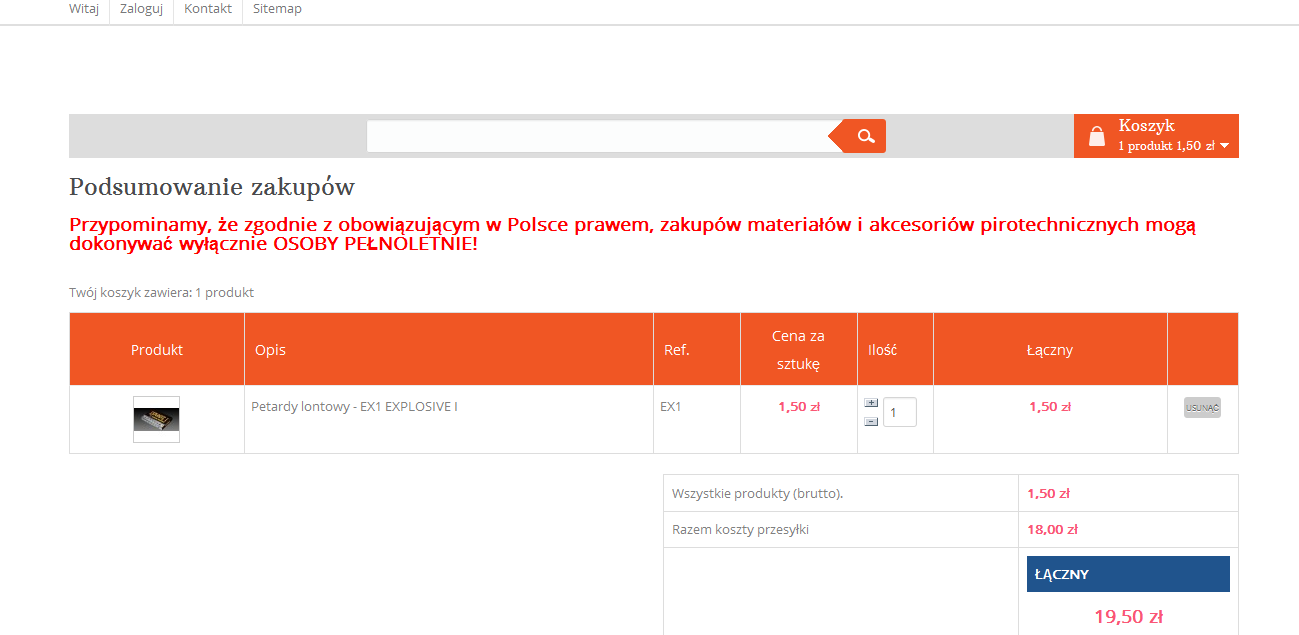Image resolution: width=1299 pixels, height=635 pixels.
Task: Open the Koszyk cart title
Action: (1146, 126)
